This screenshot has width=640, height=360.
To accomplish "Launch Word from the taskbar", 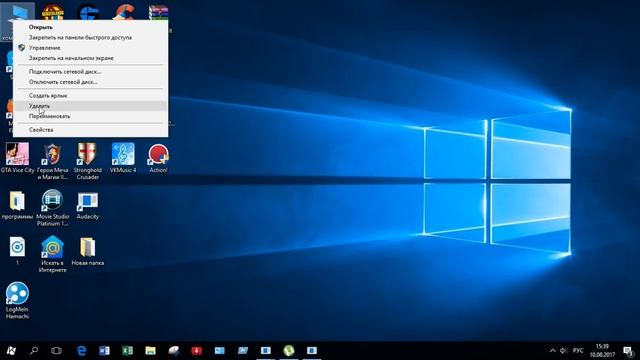I will tap(104, 351).
